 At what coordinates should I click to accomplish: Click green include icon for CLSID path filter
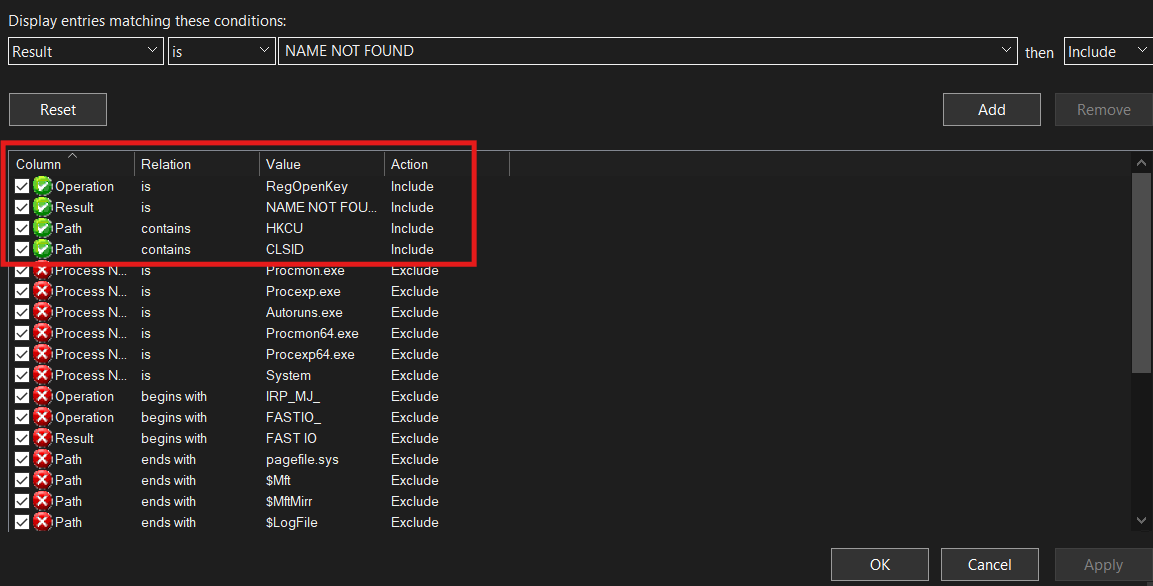click(42, 249)
